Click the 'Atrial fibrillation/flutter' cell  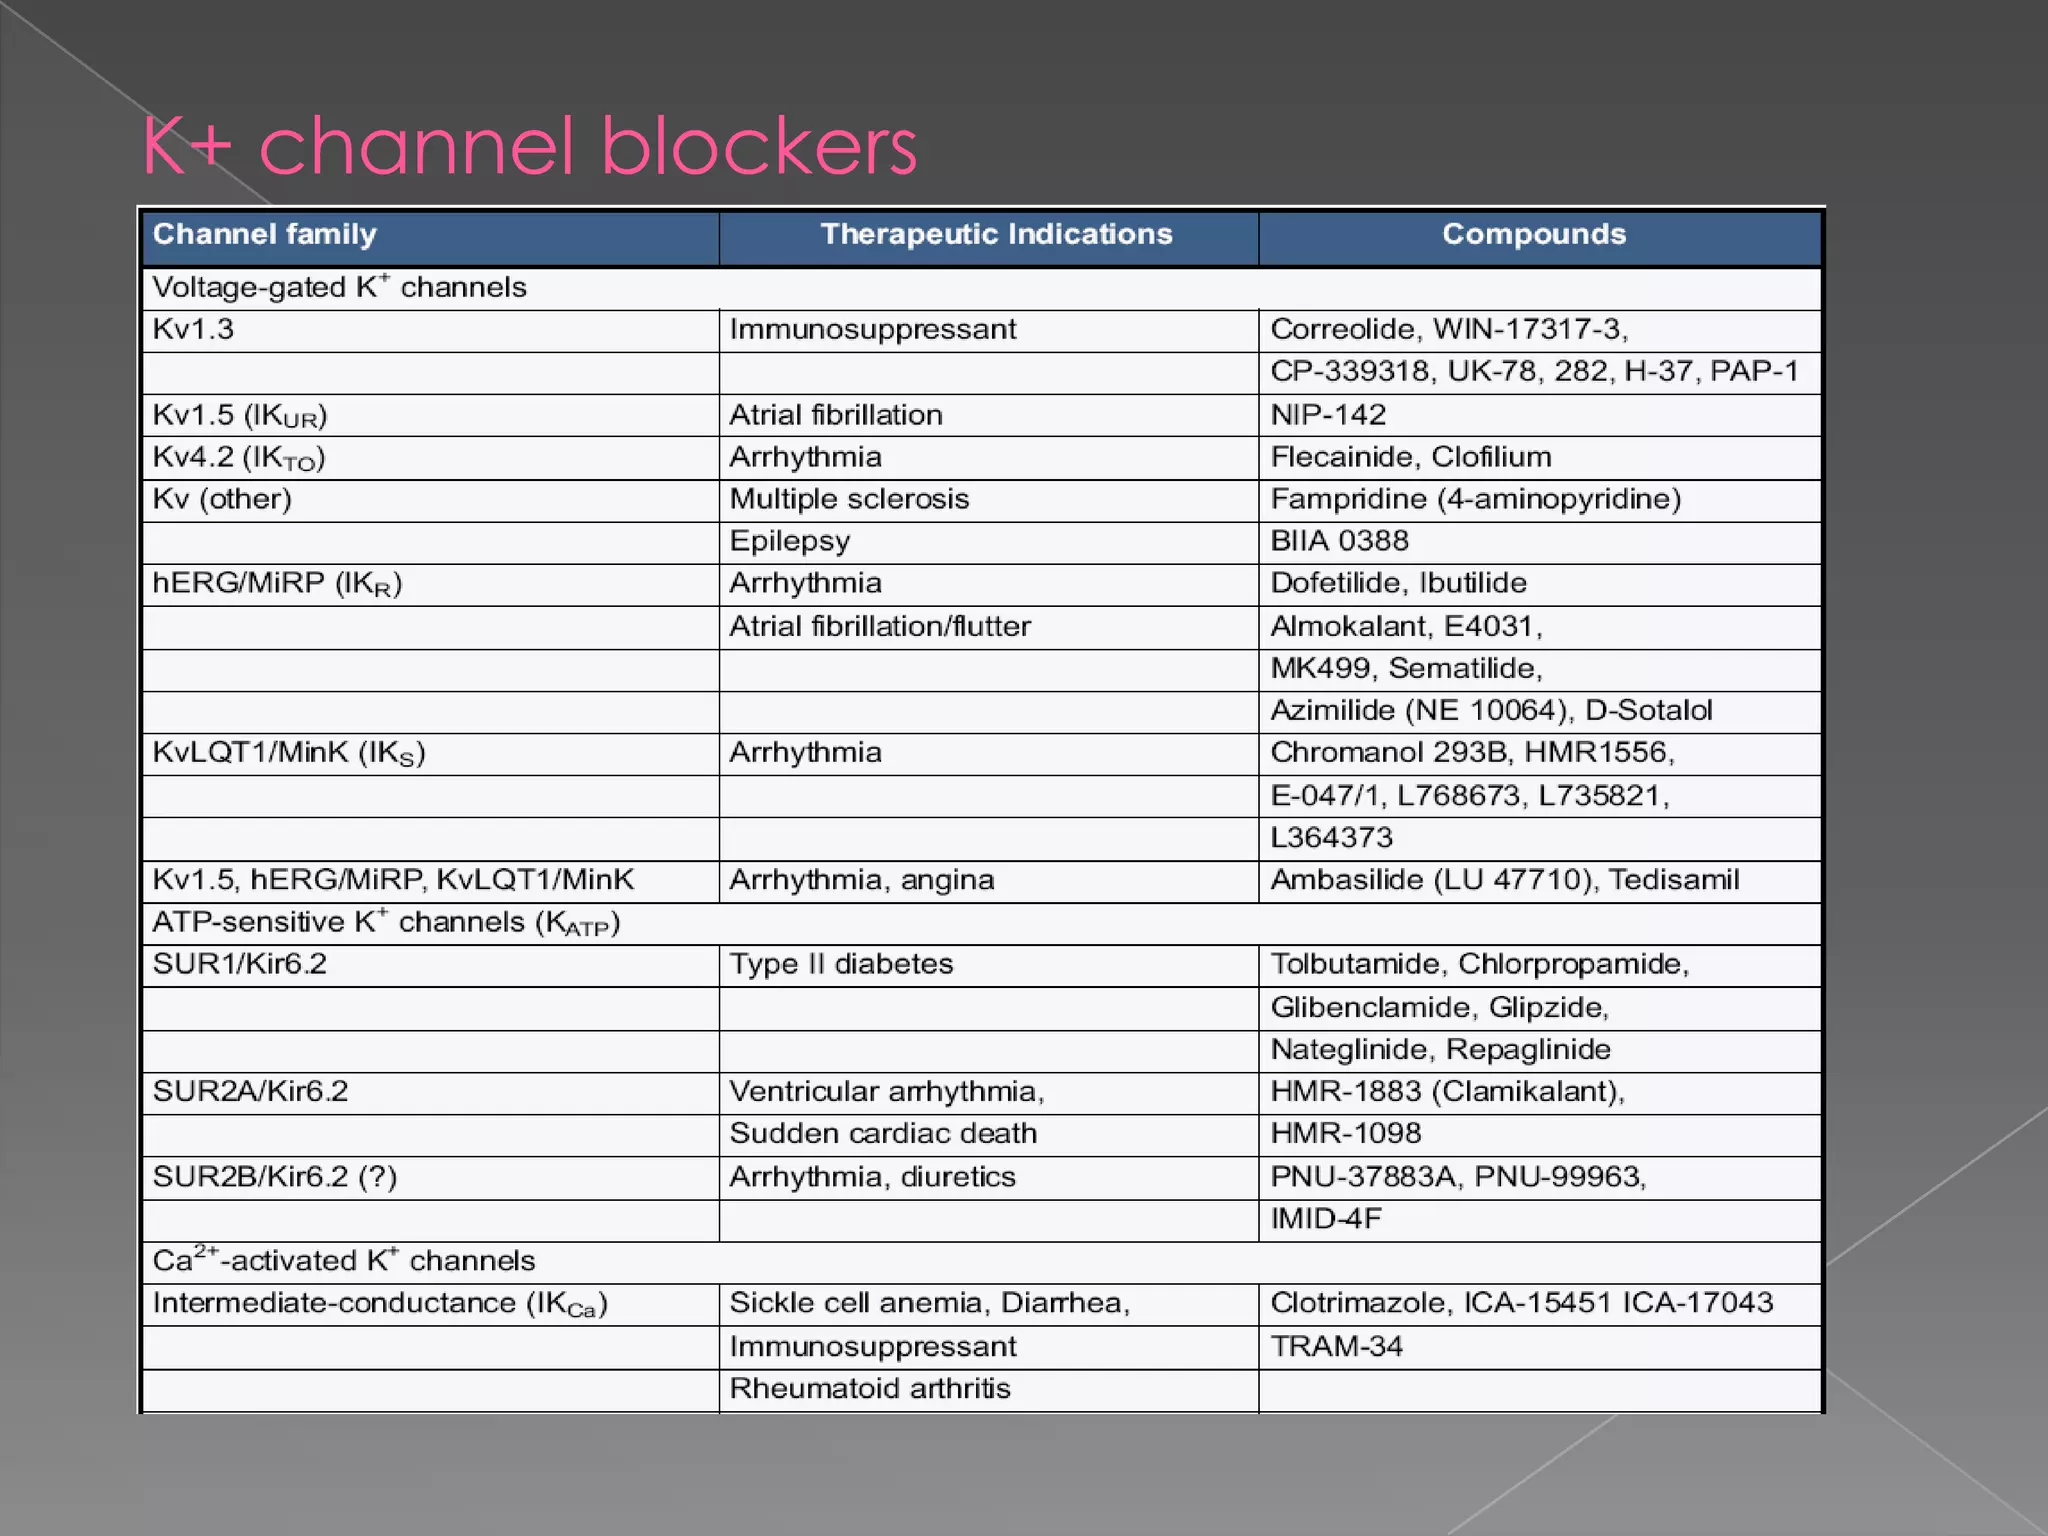(x=989, y=627)
